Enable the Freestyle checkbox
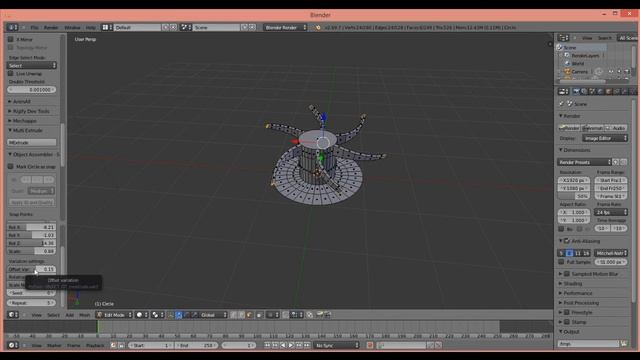The height and width of the screenshot is (360, 640). (567, 312)
